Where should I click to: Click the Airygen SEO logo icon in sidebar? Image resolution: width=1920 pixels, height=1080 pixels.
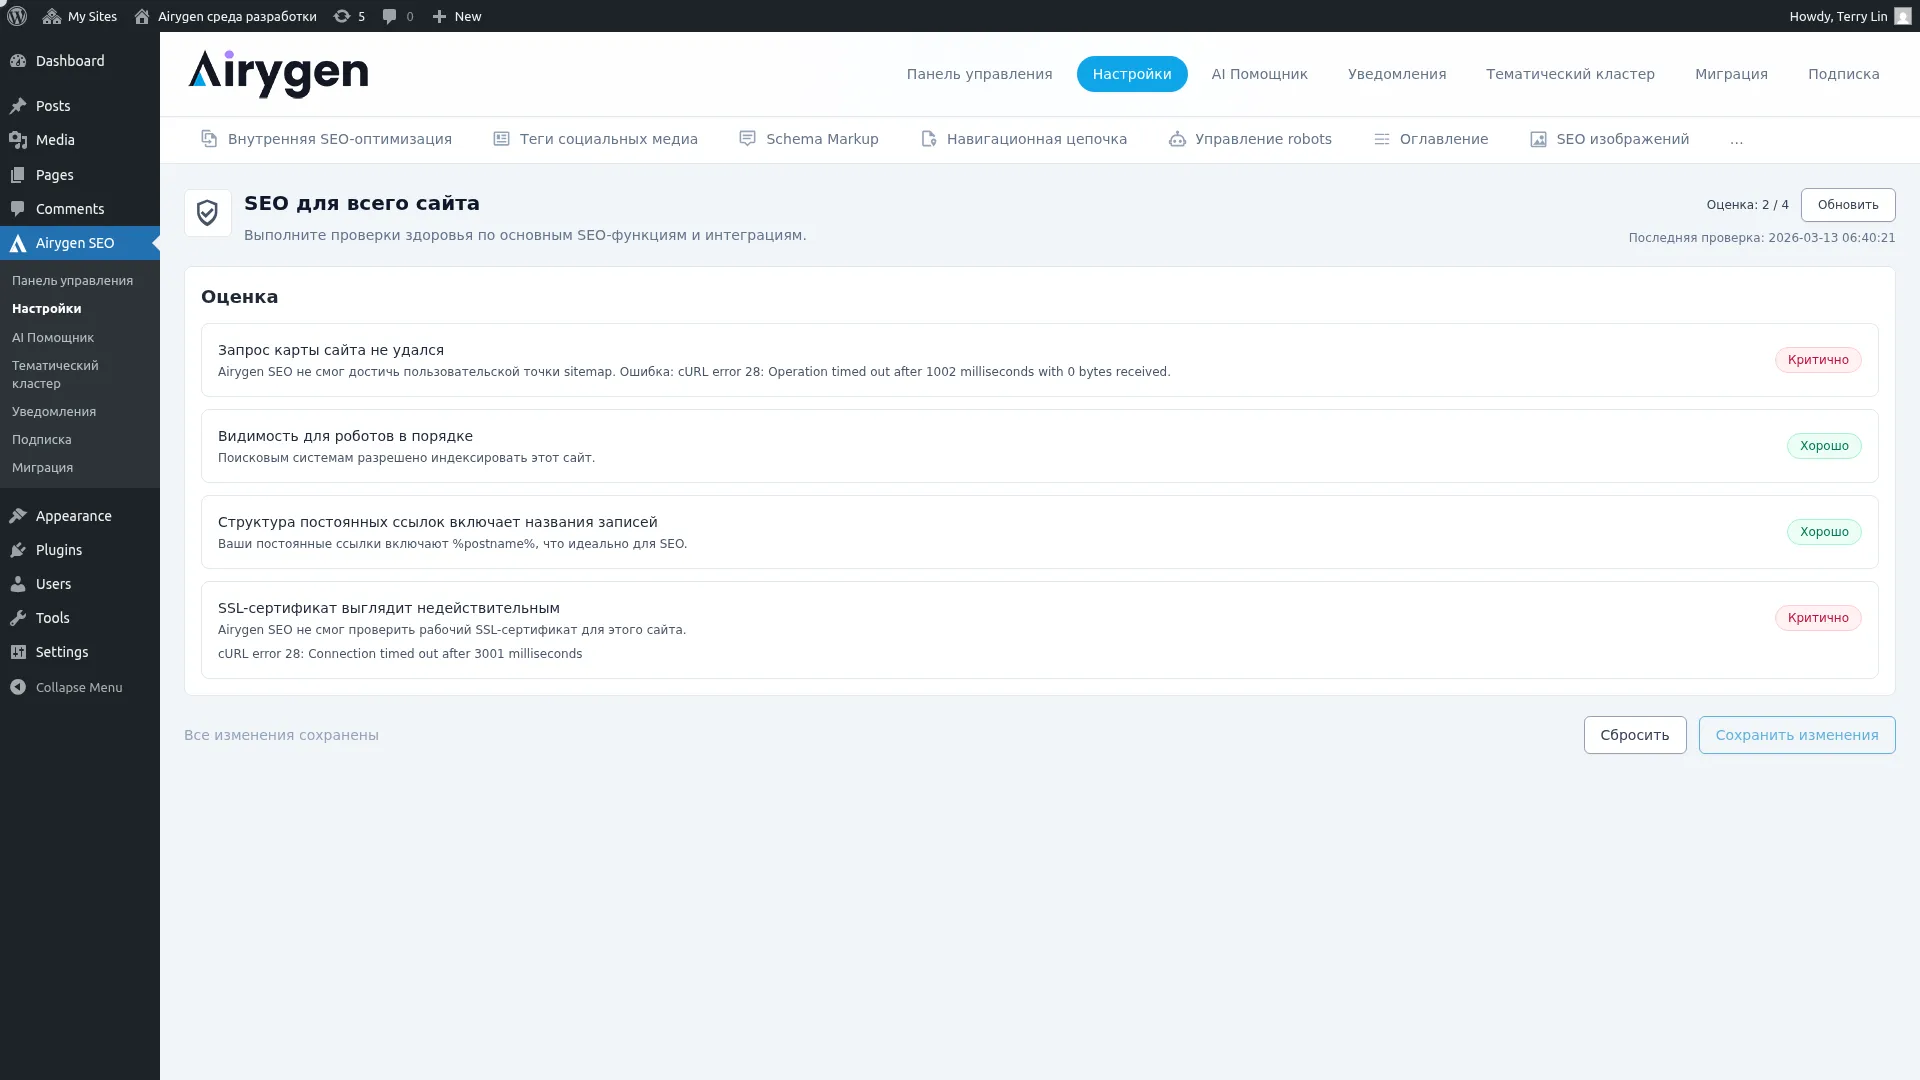coord(18,243)
